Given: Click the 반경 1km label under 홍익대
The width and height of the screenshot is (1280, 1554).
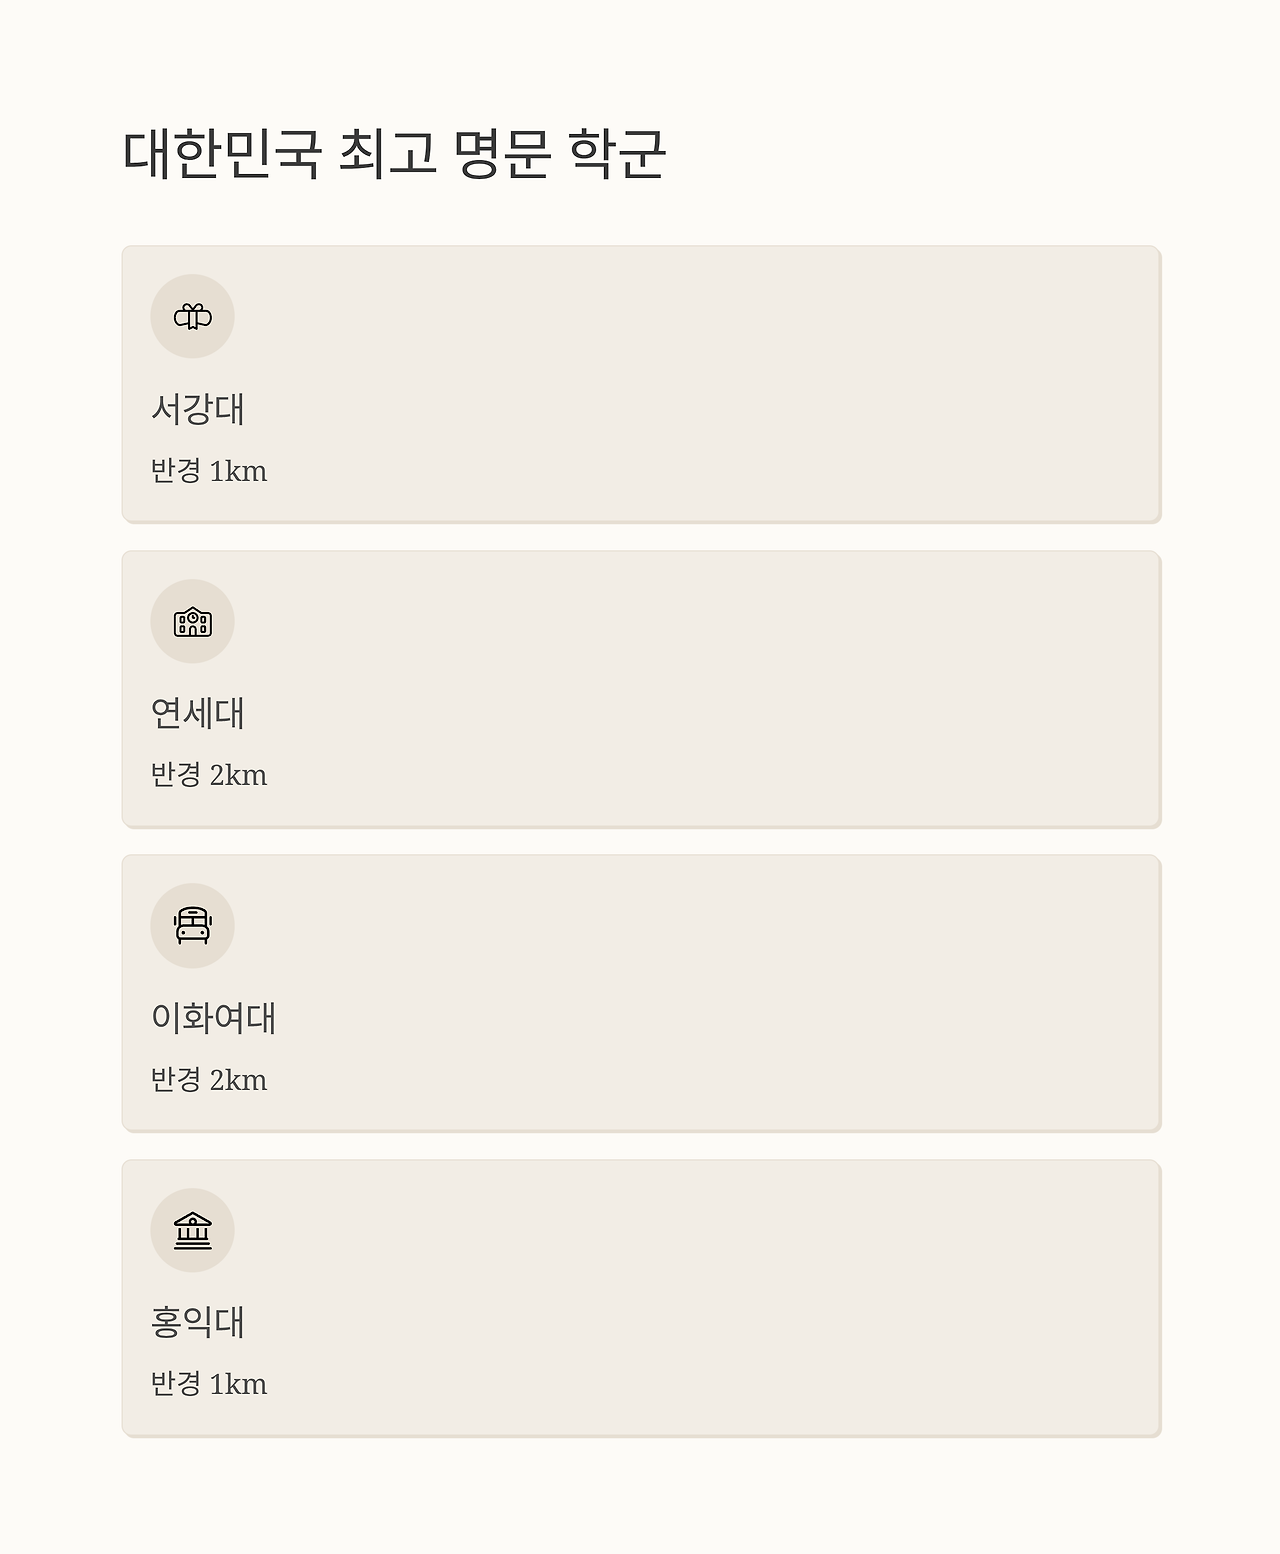Looking at the screenshot, I should (x=209, y=1384).
